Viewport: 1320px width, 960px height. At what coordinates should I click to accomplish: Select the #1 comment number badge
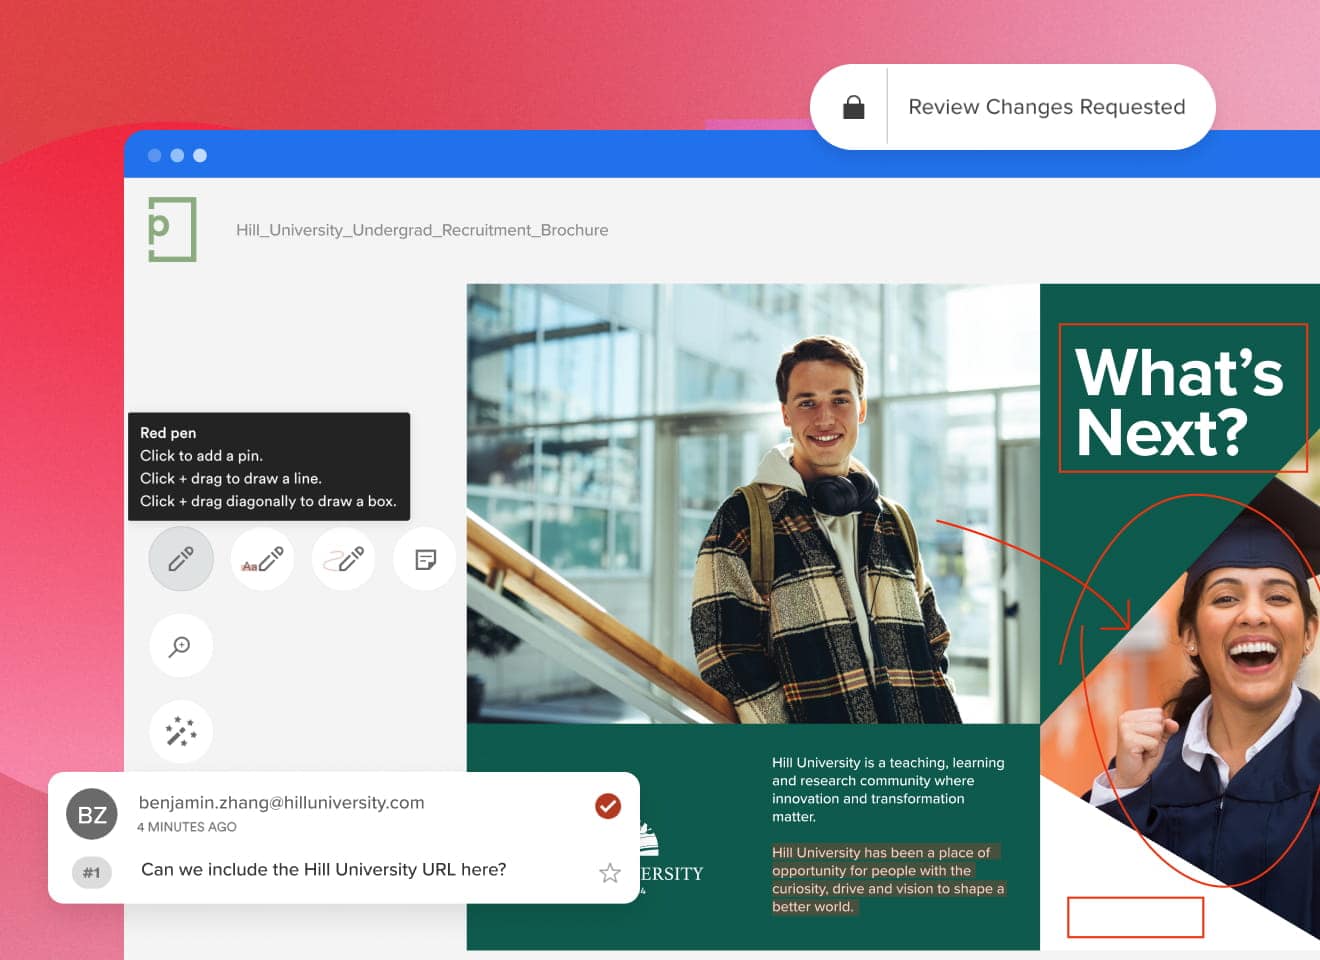91,873
